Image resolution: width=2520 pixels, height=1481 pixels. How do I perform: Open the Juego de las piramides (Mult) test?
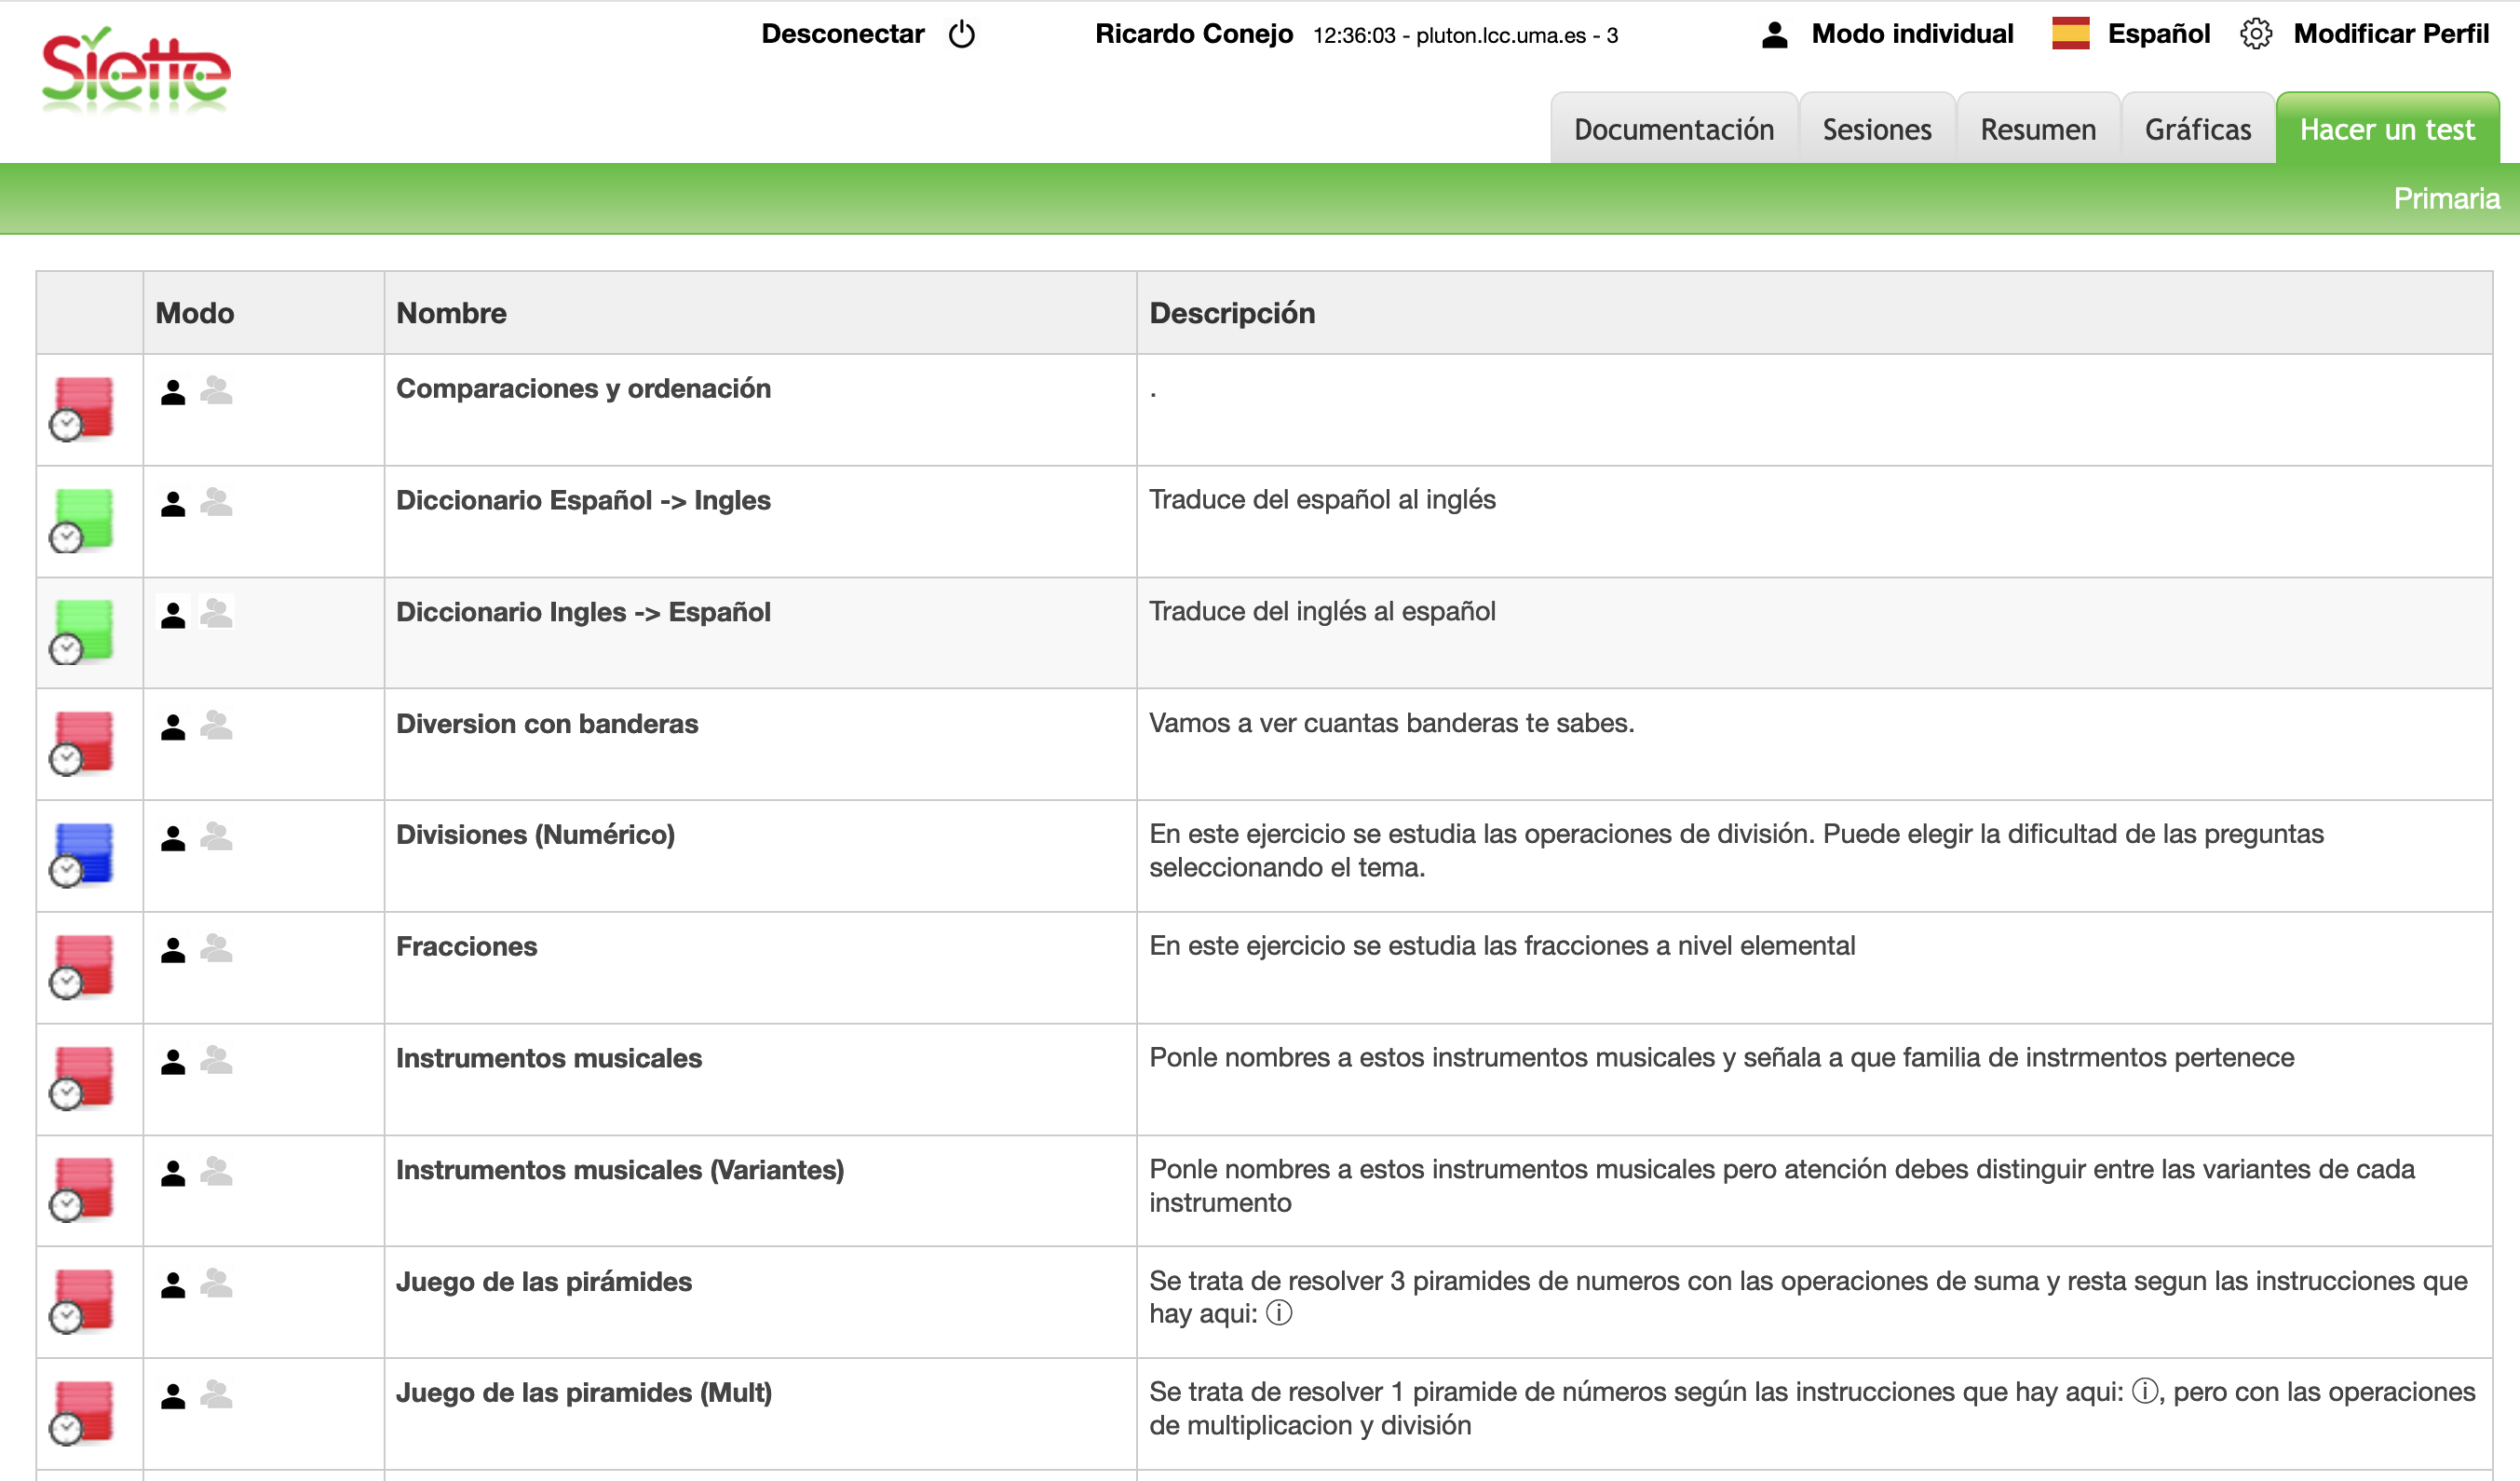(583, 1393)
